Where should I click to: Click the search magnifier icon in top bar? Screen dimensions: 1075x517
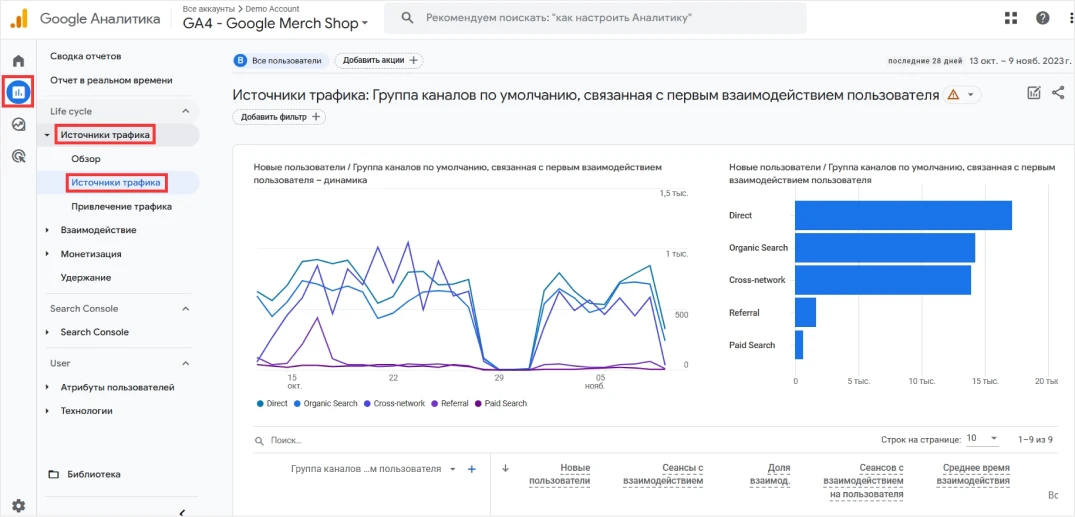pyautogui.click(x=407, y=19)
